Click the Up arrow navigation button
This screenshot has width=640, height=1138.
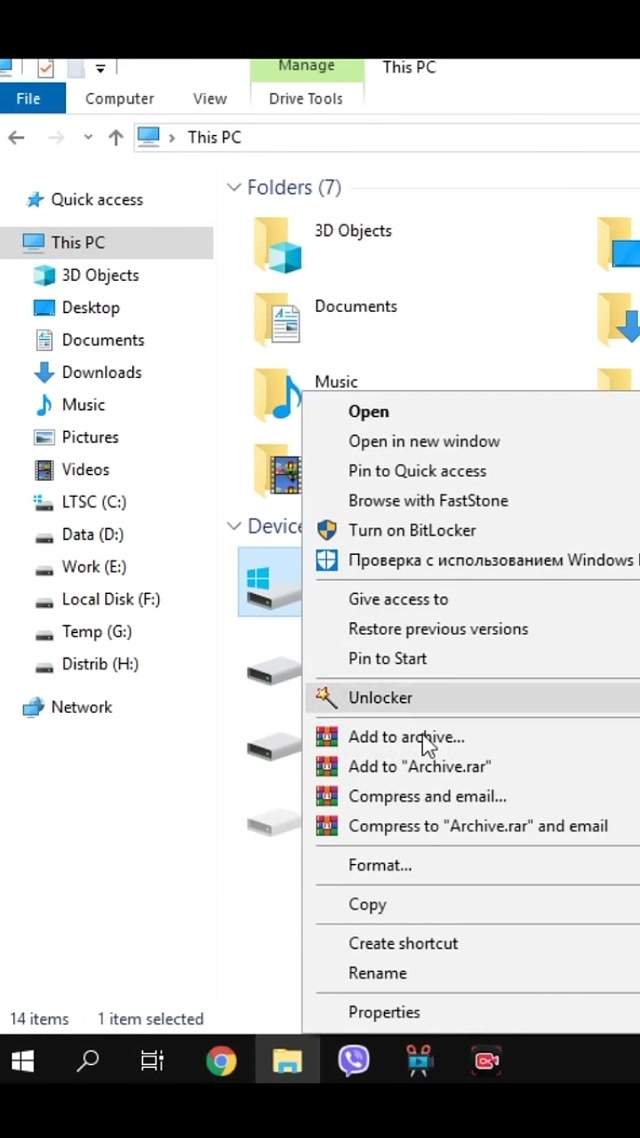pos(116,138)
